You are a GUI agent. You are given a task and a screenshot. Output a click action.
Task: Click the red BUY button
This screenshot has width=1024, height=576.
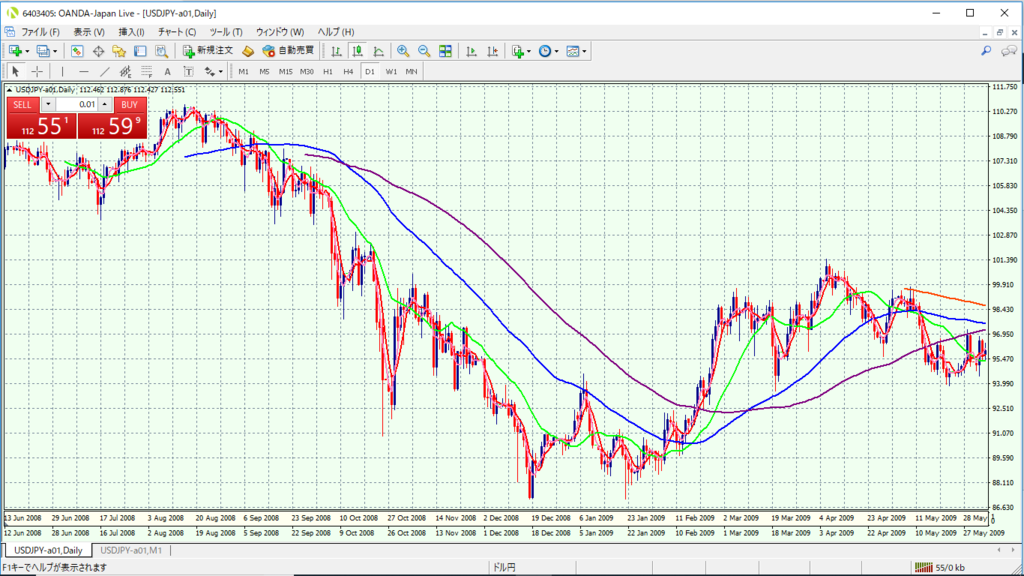click(129, 104)
